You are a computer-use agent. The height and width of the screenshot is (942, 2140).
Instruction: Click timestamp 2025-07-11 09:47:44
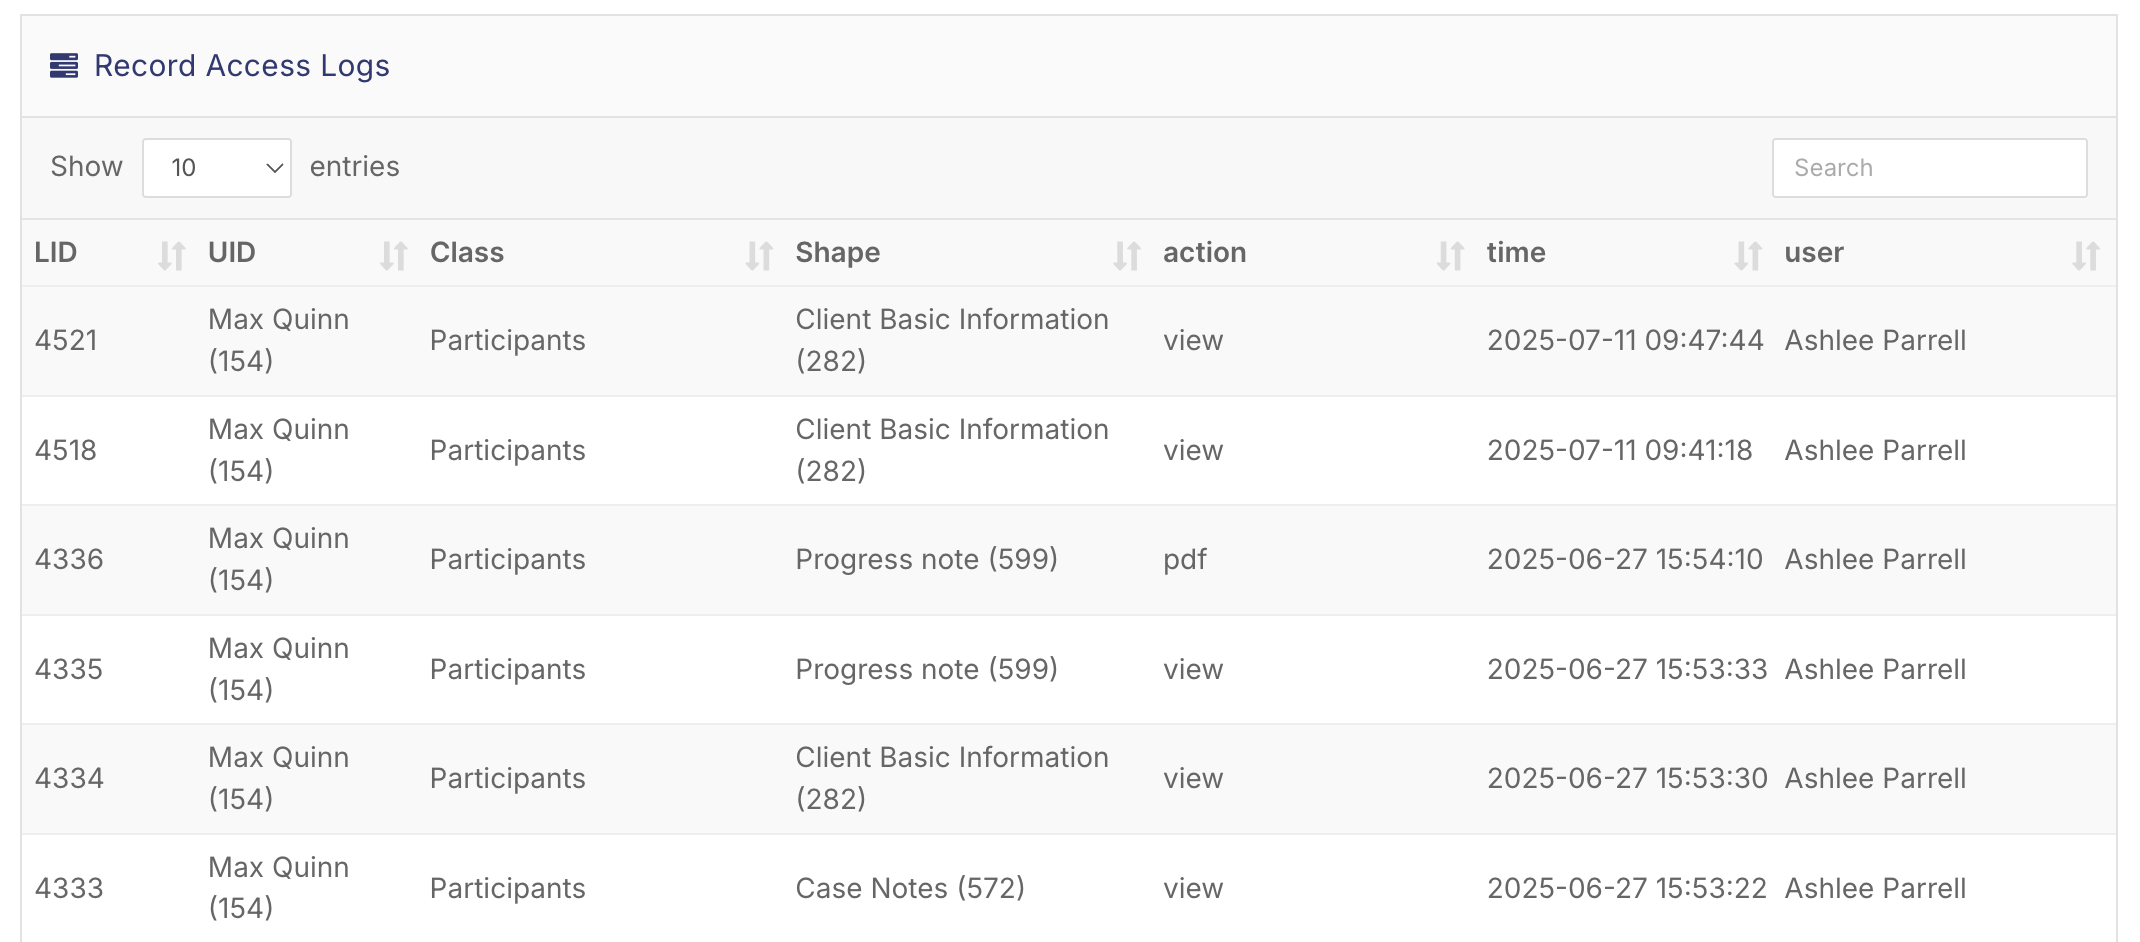point(1625,341)
